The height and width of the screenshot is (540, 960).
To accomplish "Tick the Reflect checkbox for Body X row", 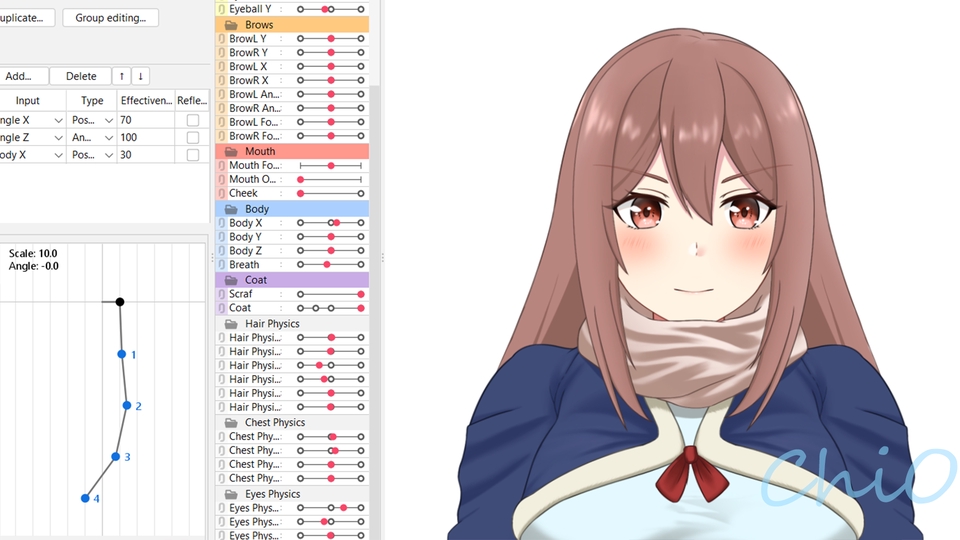I will (193, 155).
